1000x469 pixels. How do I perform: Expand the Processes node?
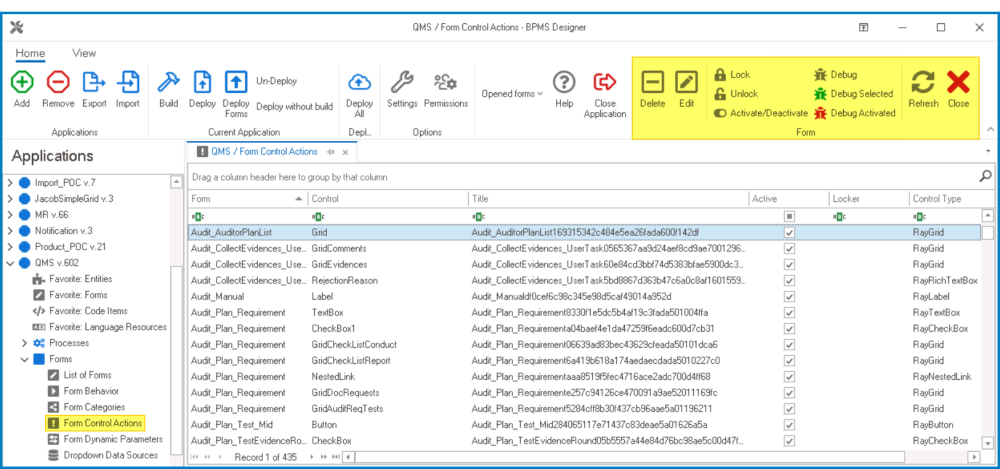tap(24, 343)
